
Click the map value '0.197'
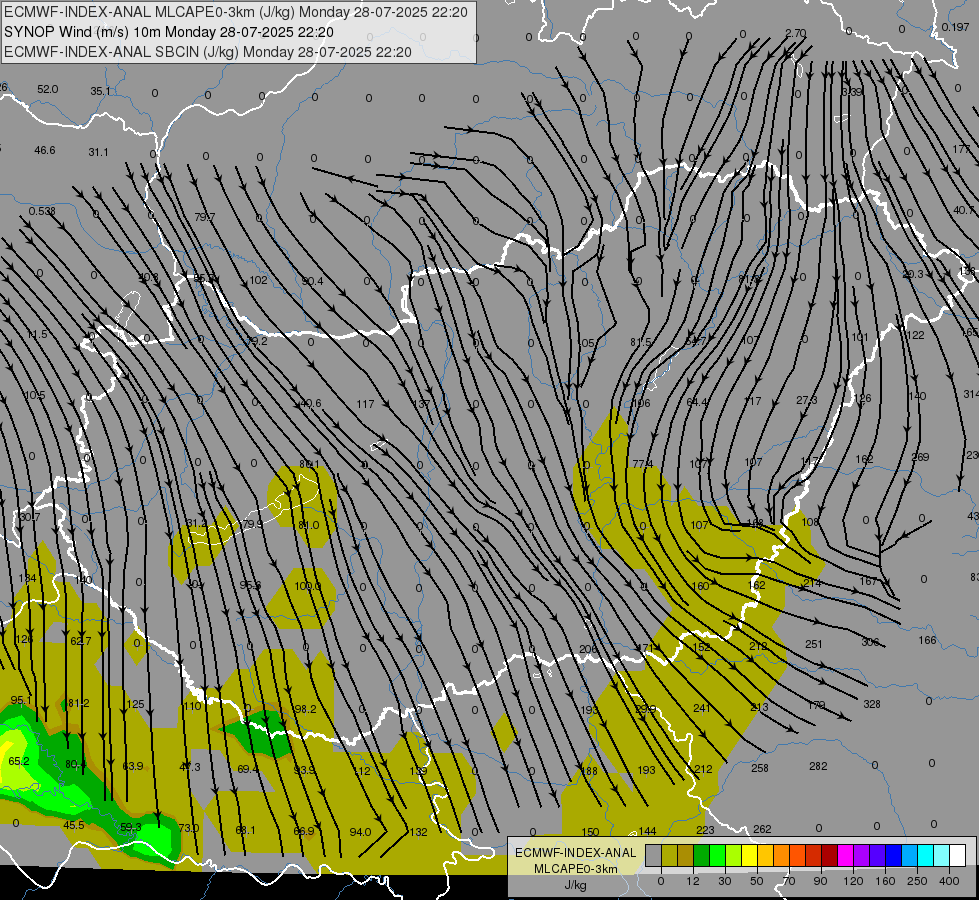(x=955, y=27)
